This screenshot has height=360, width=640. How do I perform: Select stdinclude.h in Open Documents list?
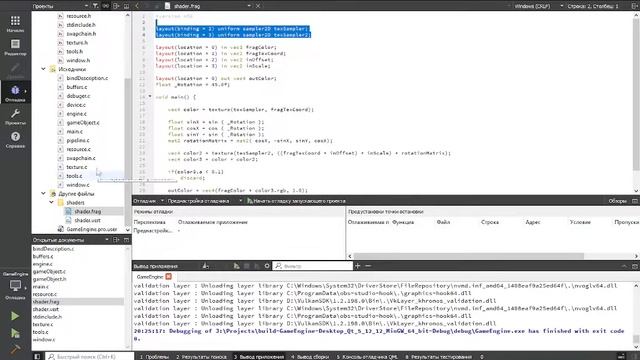pos(47,316)
